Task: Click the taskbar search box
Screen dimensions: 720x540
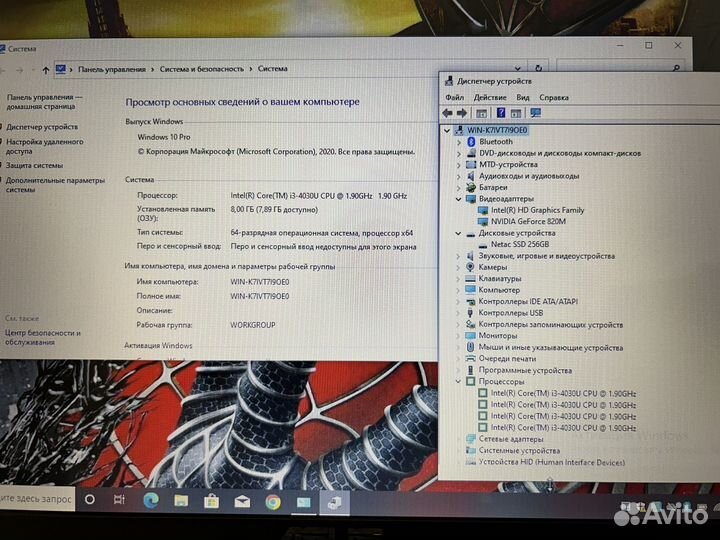Action: coord(37,499)
